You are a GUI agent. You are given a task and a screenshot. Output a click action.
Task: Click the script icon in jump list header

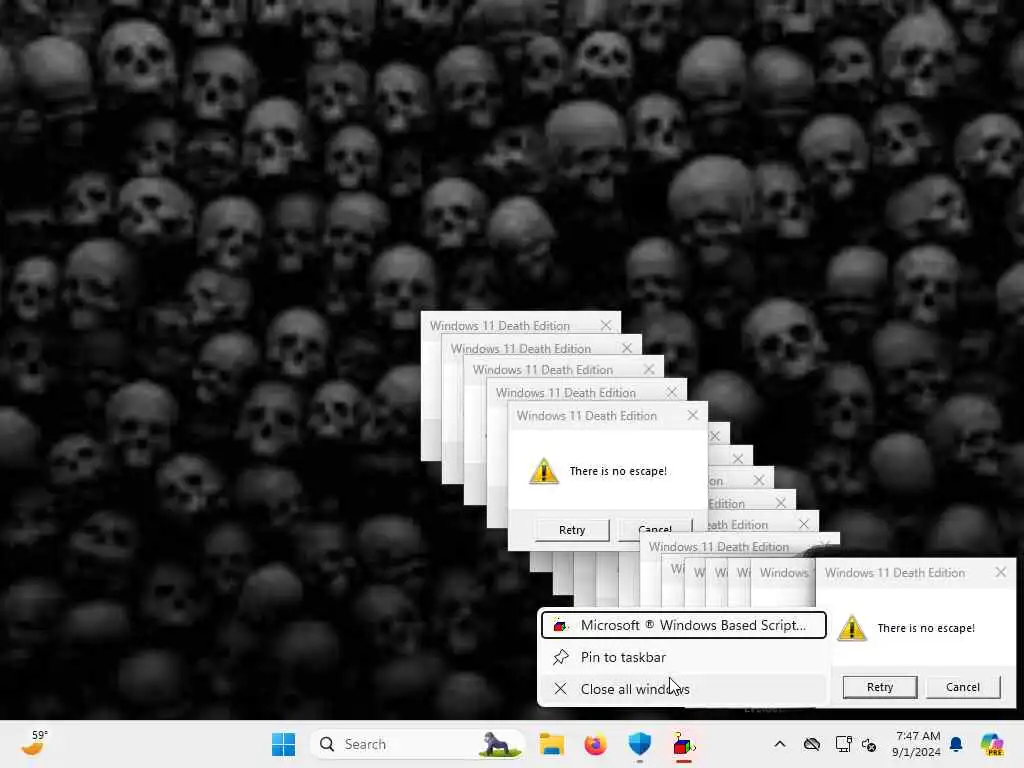point(560,625)
